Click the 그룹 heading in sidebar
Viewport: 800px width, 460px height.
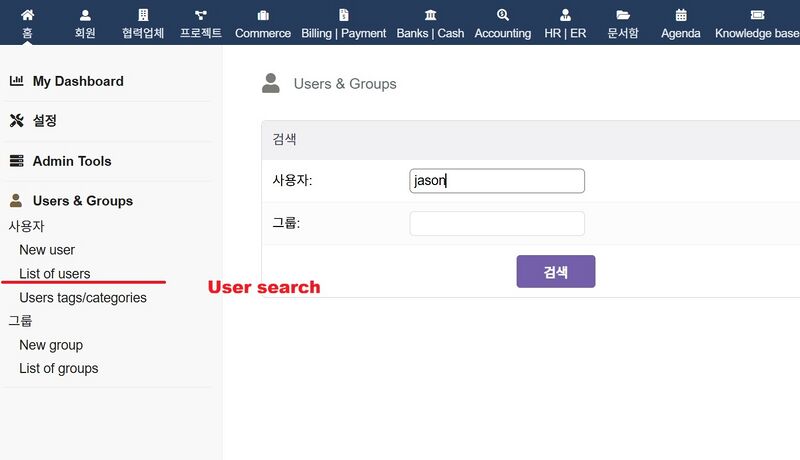20,321
